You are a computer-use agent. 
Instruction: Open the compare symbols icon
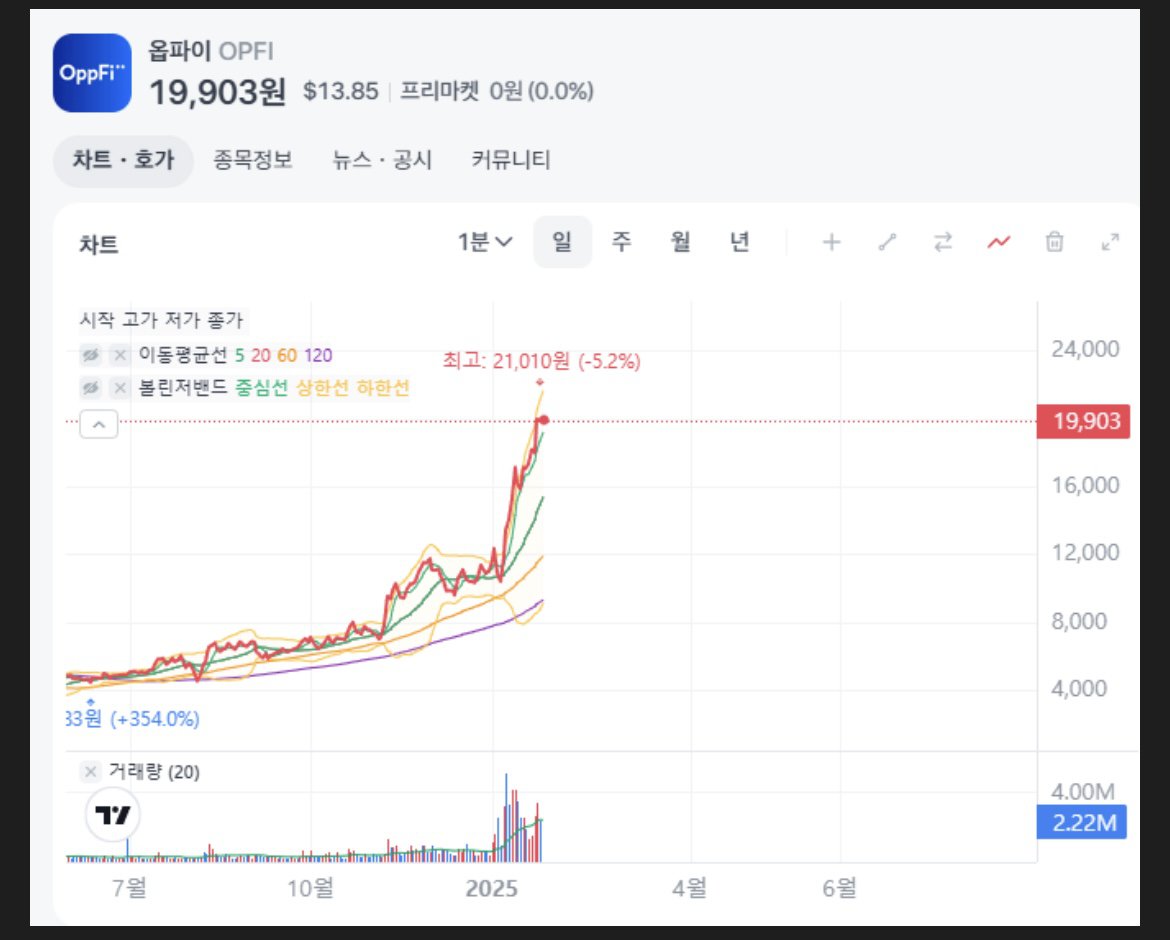point(943,241)
